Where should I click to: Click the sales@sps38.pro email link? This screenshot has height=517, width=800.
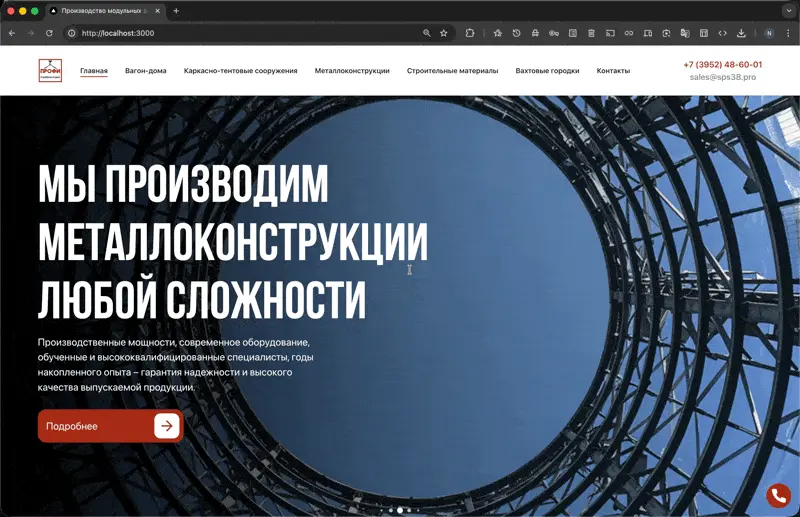(722, 77)
